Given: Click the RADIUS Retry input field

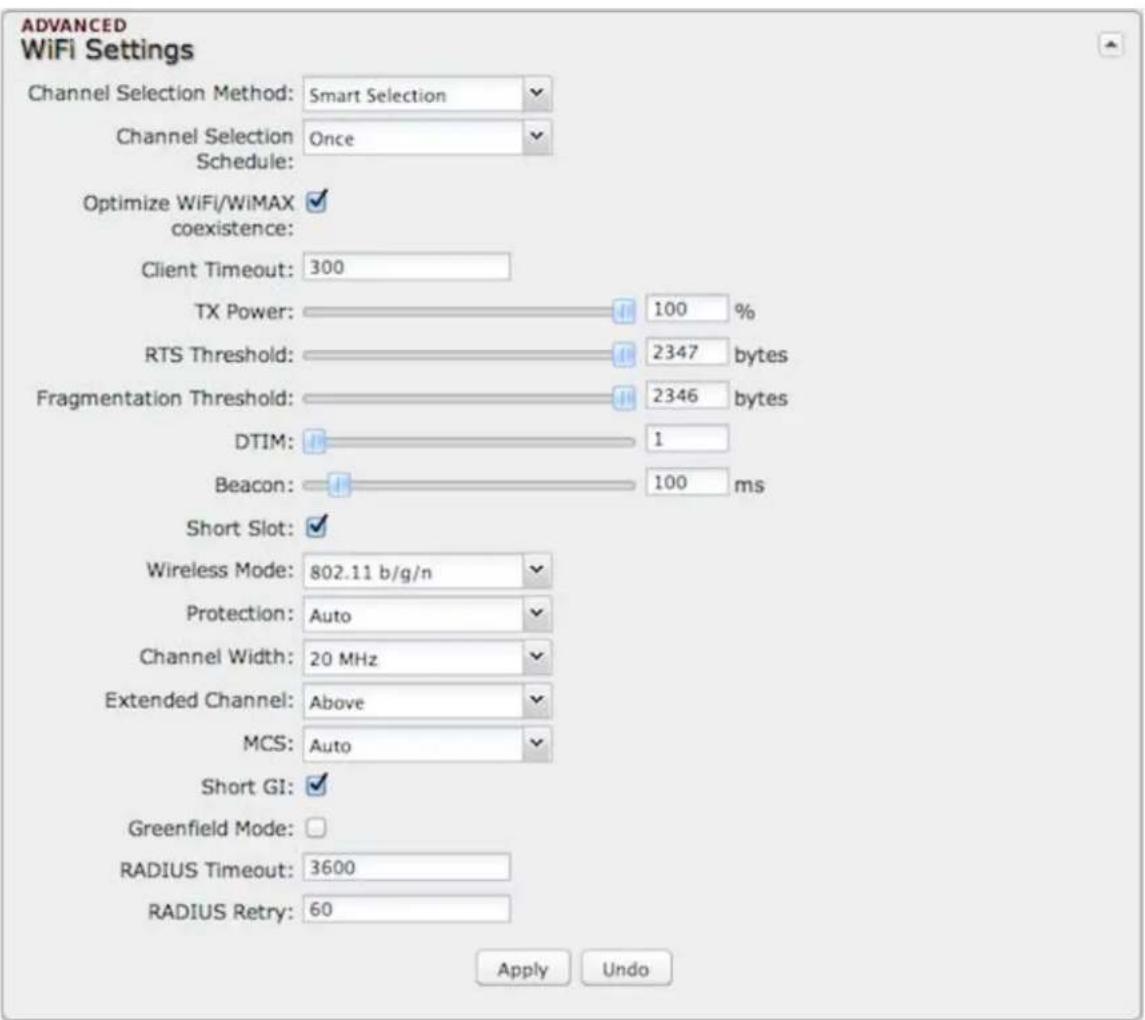Looking at the screenshot, I should coord(407,910).
